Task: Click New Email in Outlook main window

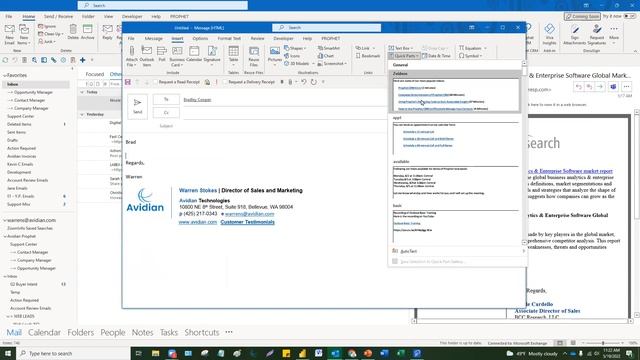Action: pos(9,34)
